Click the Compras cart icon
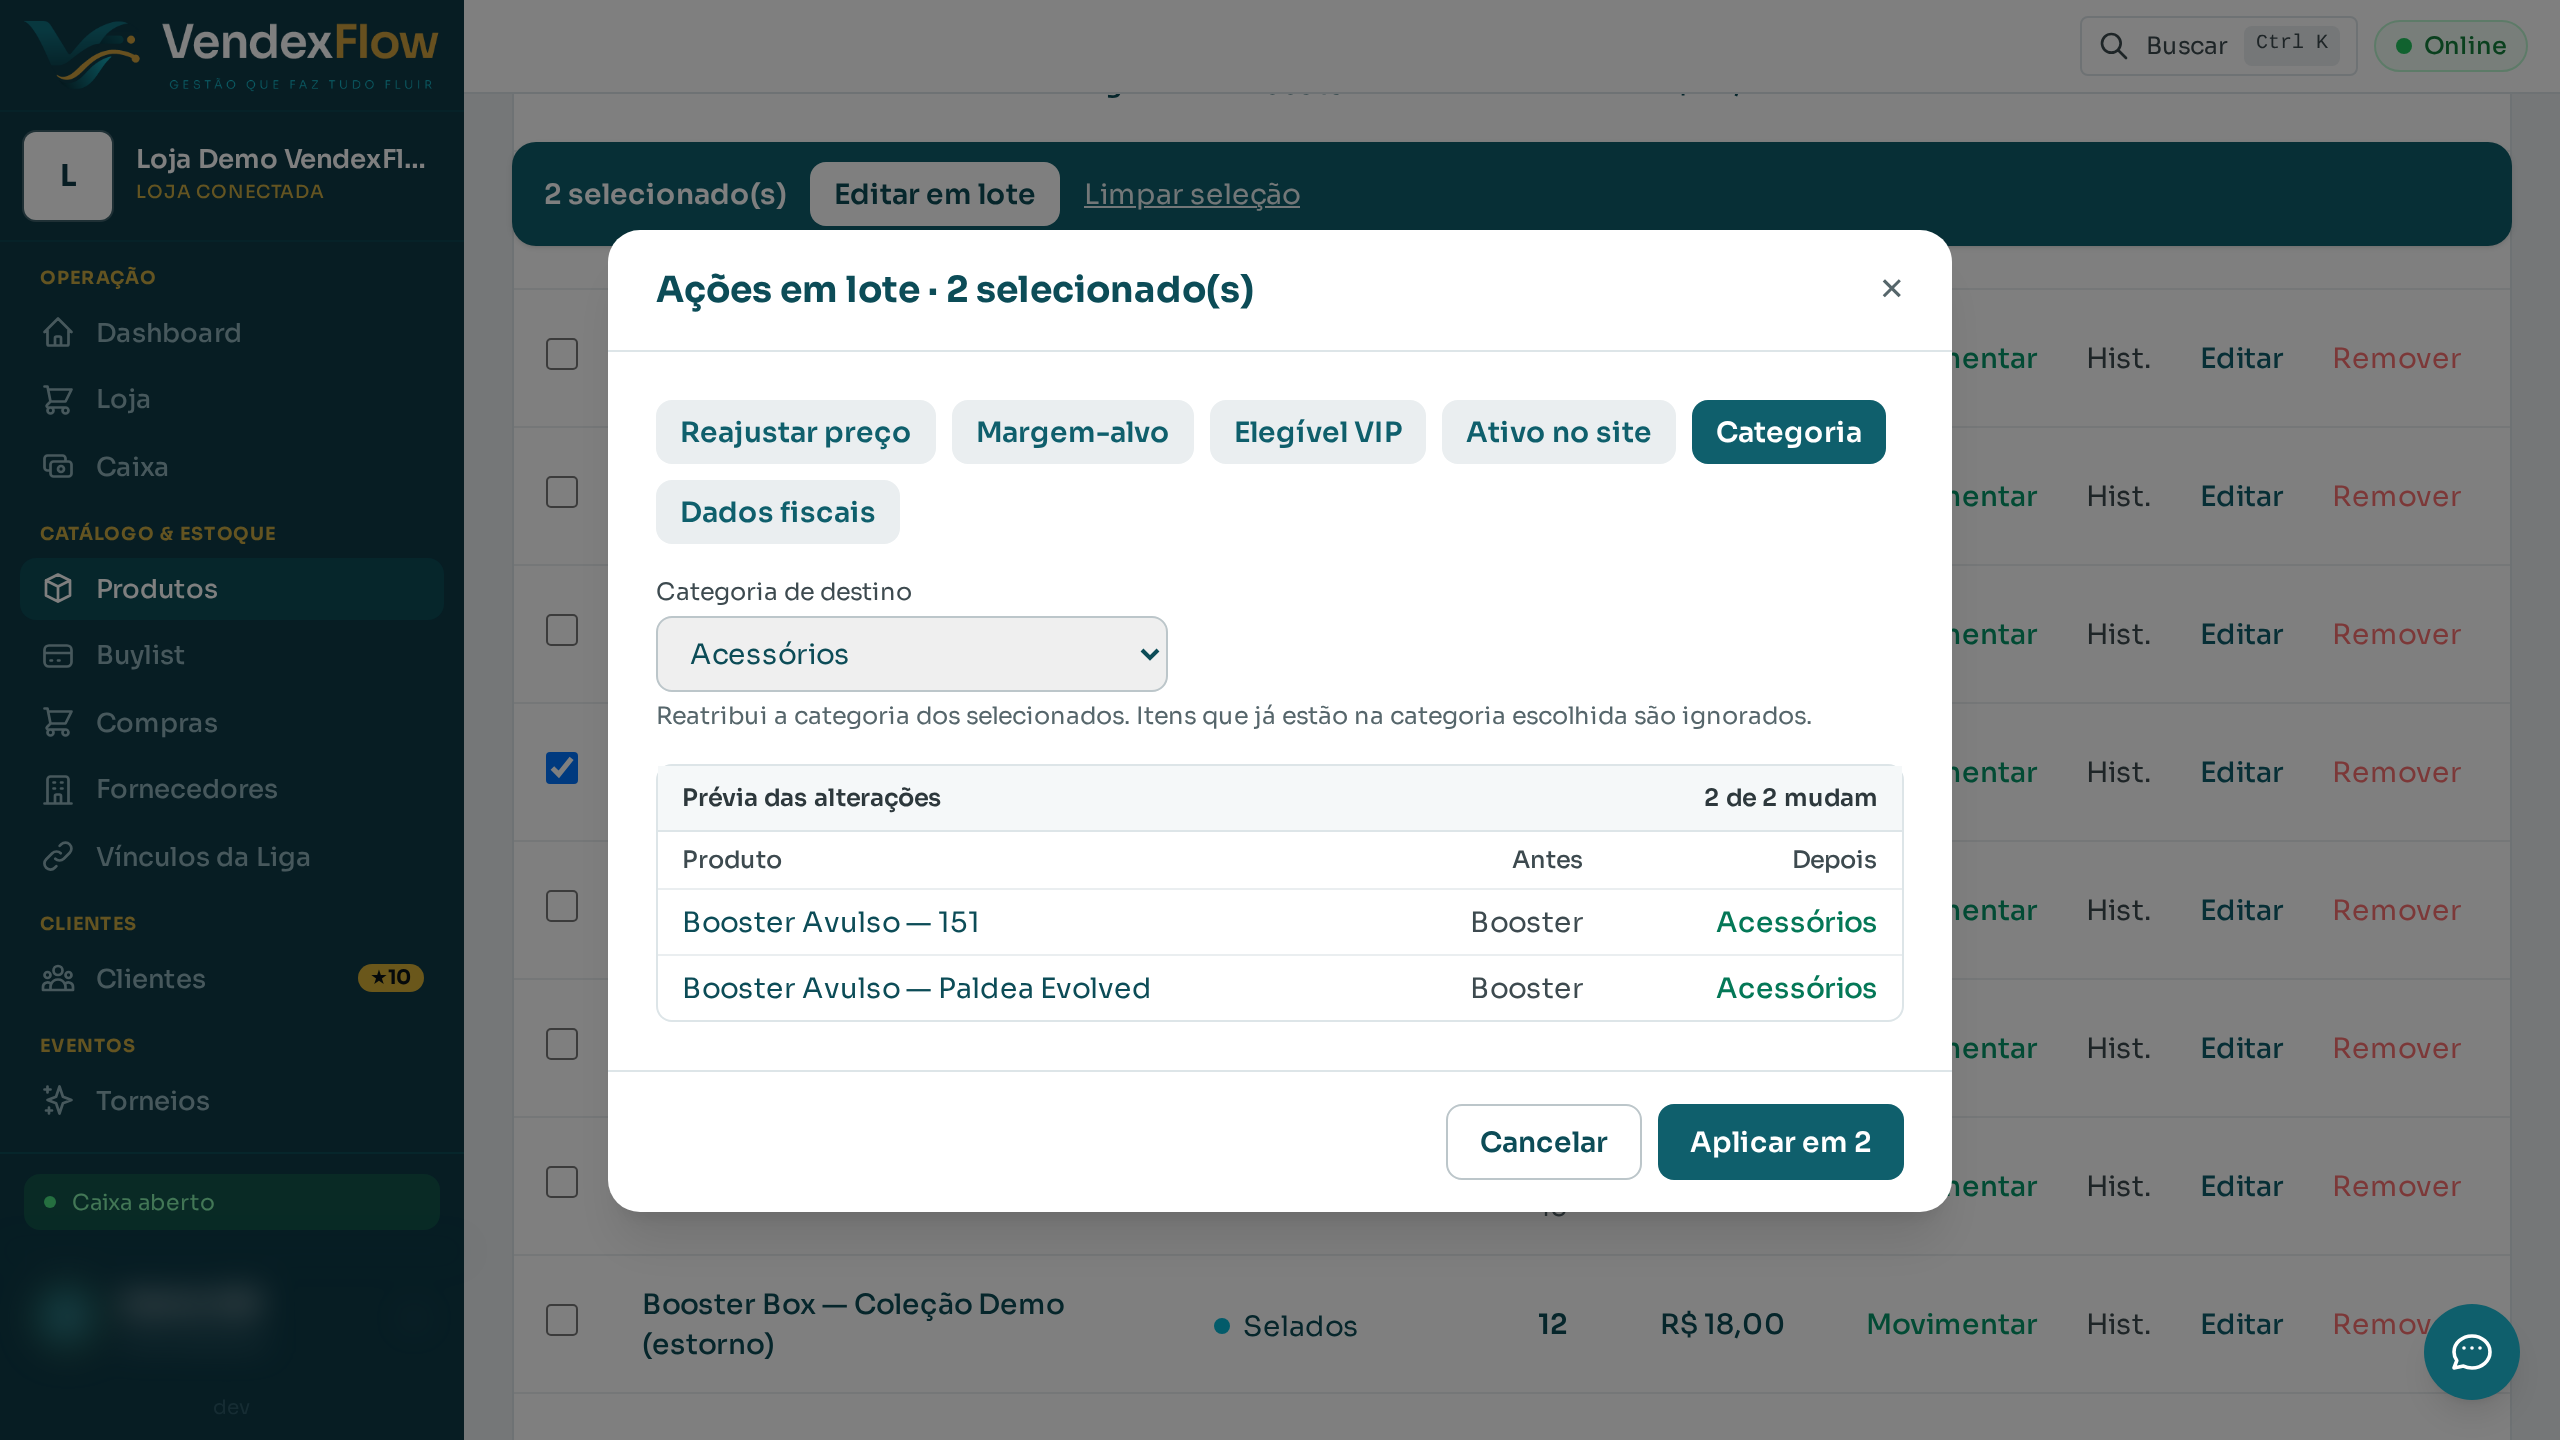This screenshot has height=1440, width=2560. coord(58,722)
